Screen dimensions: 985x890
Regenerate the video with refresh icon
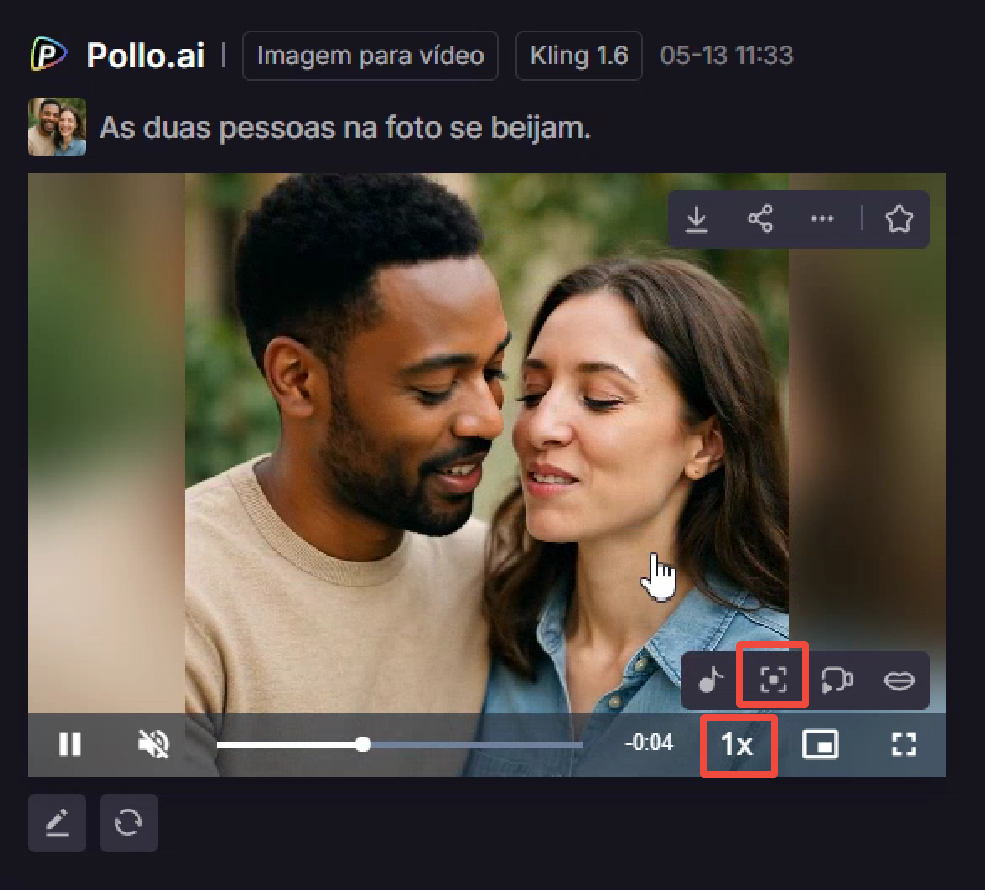click(x=129, y=823)
